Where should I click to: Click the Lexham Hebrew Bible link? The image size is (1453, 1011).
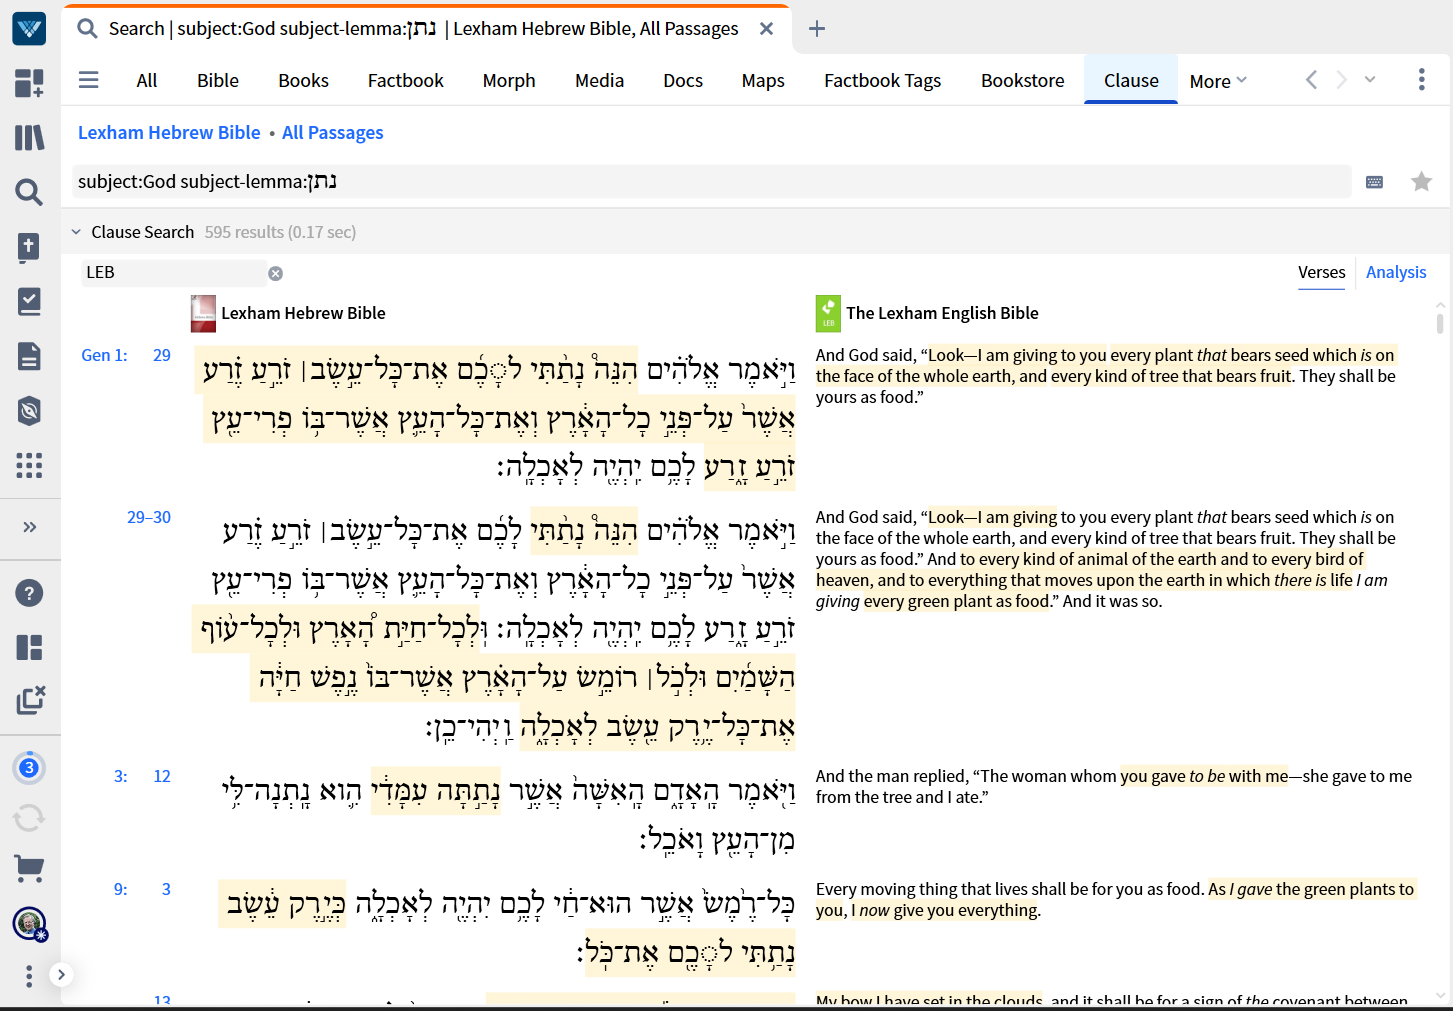coord(169,133)
